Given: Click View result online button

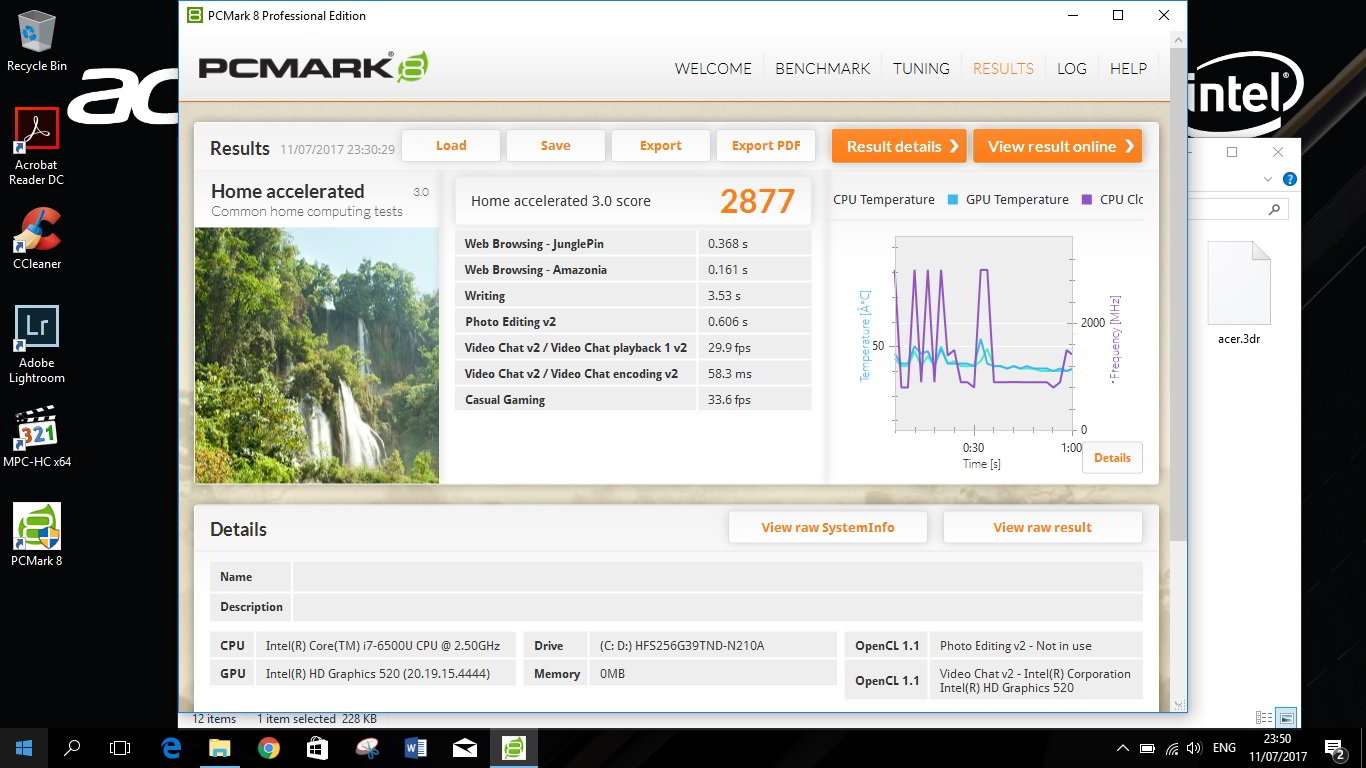Looking at the screenshot, I should tap(1057, 146).
